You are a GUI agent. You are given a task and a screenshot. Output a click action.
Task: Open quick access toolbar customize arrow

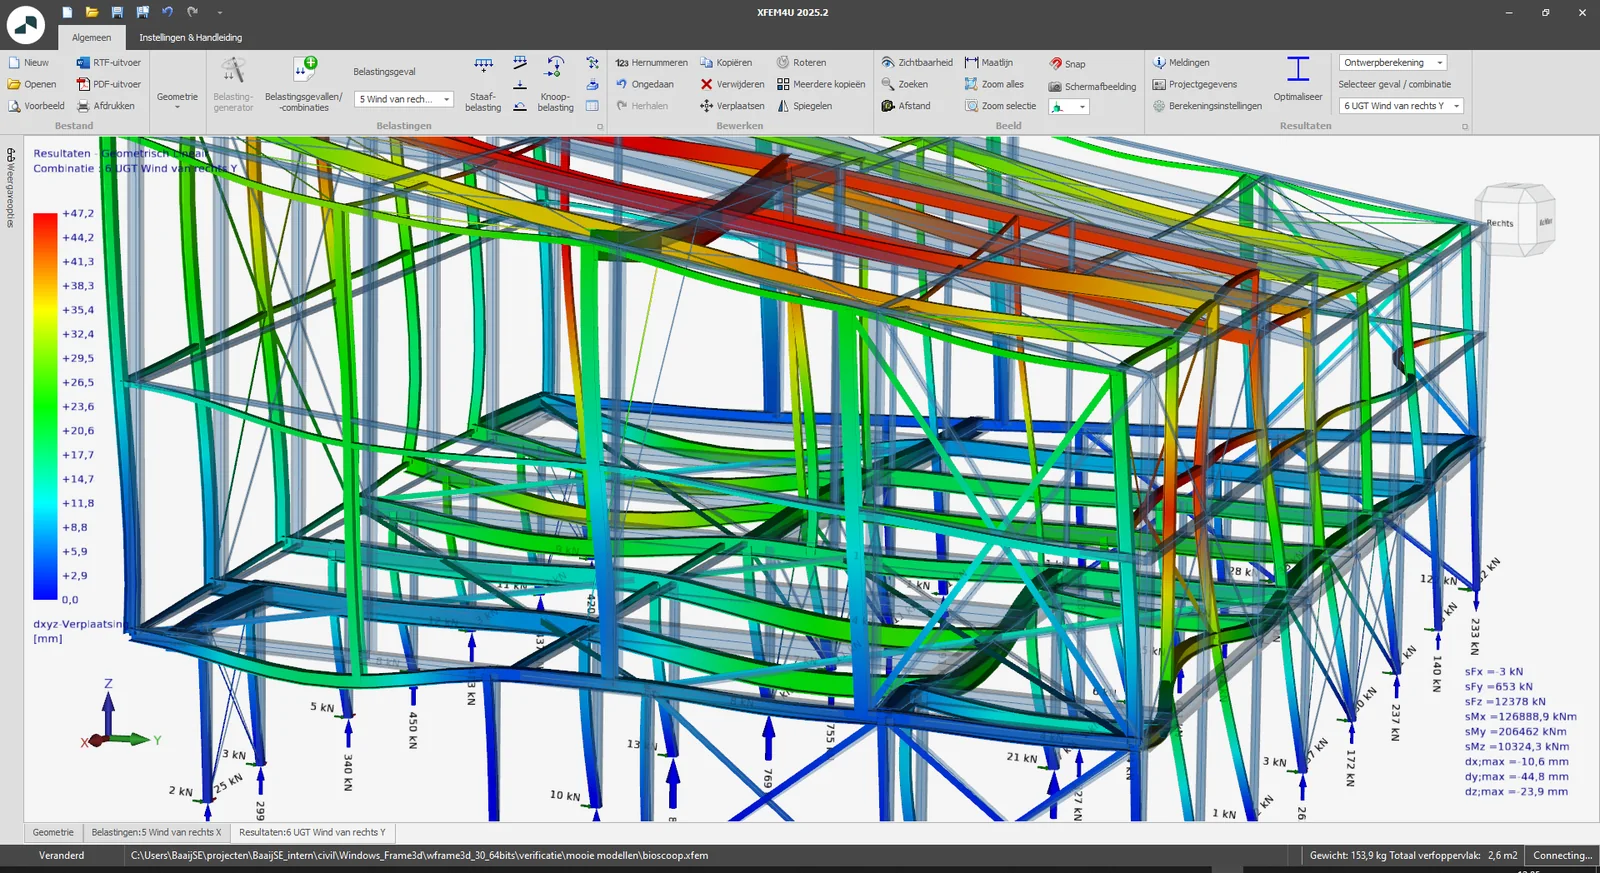point(219,13)
